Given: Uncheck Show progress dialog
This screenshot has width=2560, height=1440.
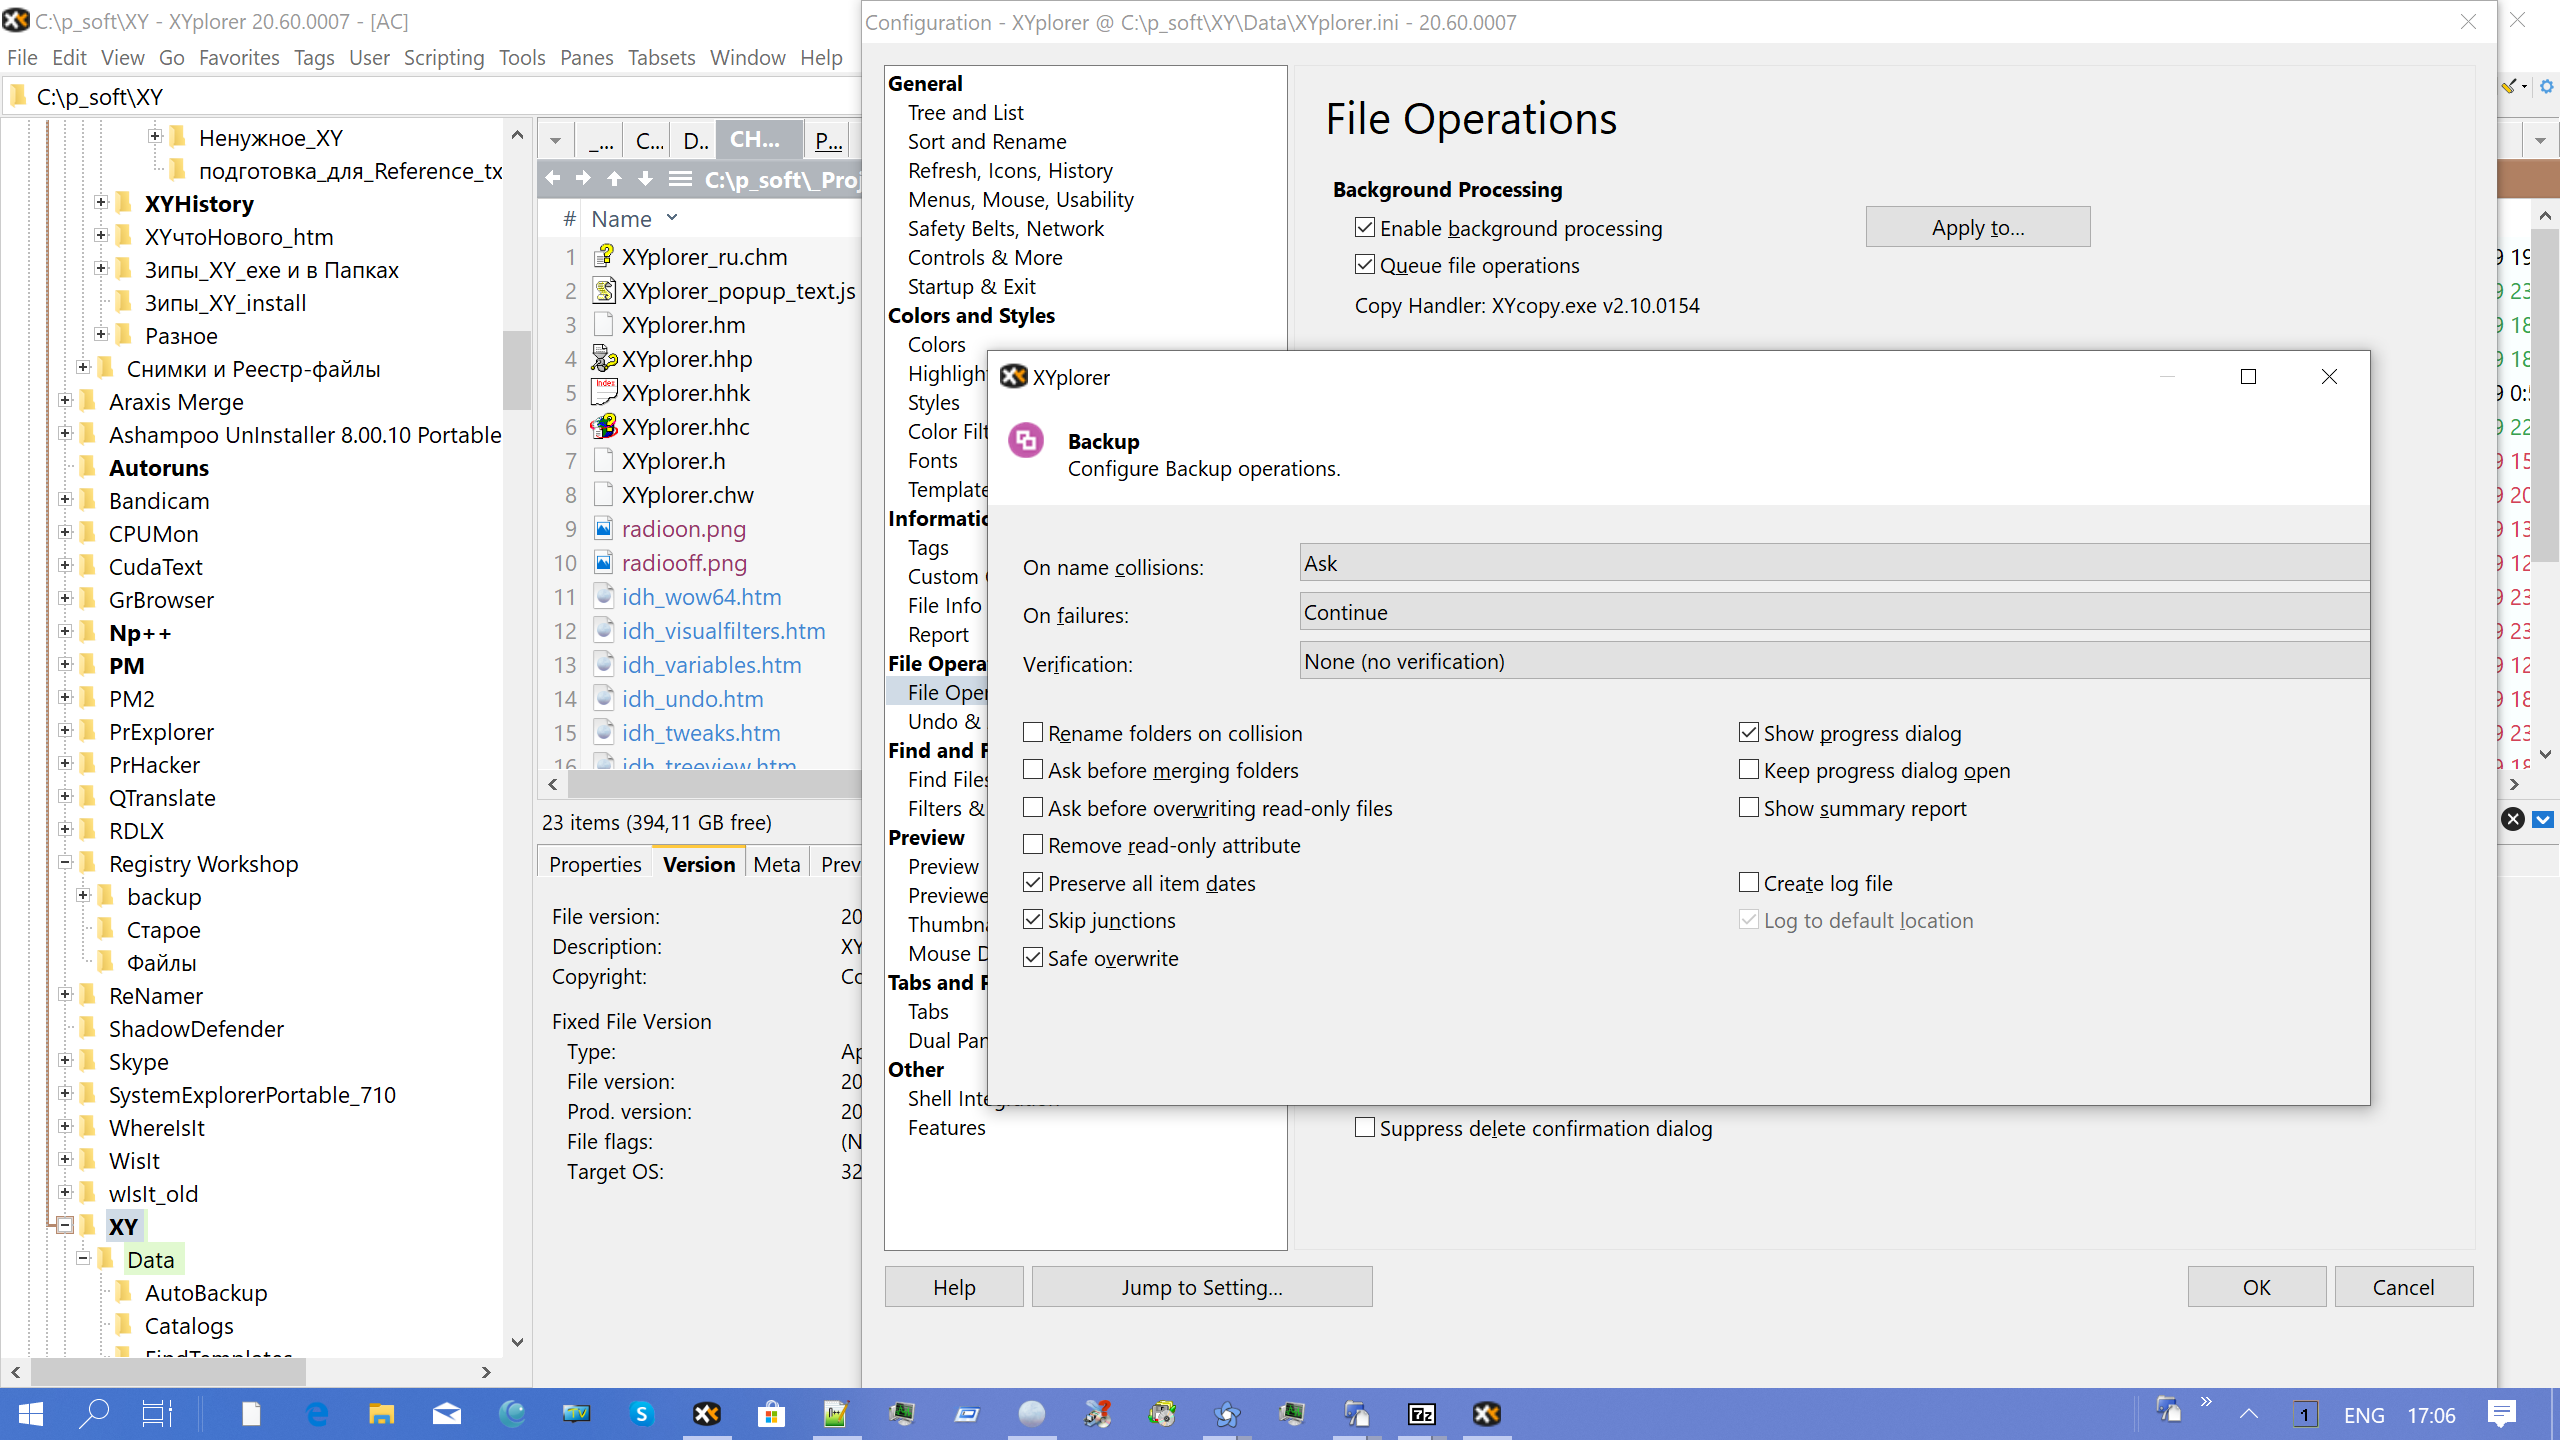Looking at the screenshot, I should (1749, 733).
